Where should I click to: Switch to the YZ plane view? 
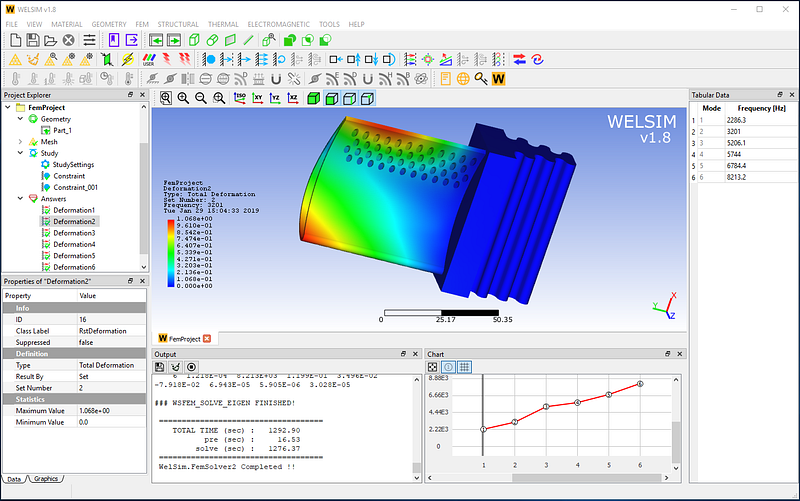coord(275,98)
